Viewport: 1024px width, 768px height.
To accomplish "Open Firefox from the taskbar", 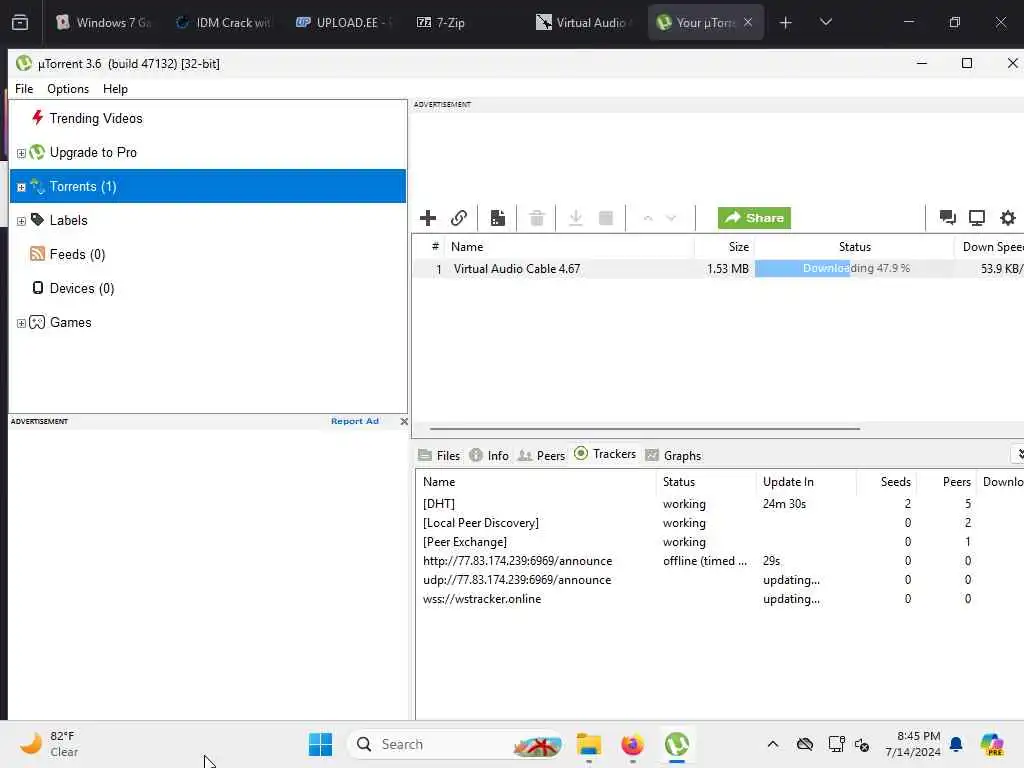I will coord(632,744).
